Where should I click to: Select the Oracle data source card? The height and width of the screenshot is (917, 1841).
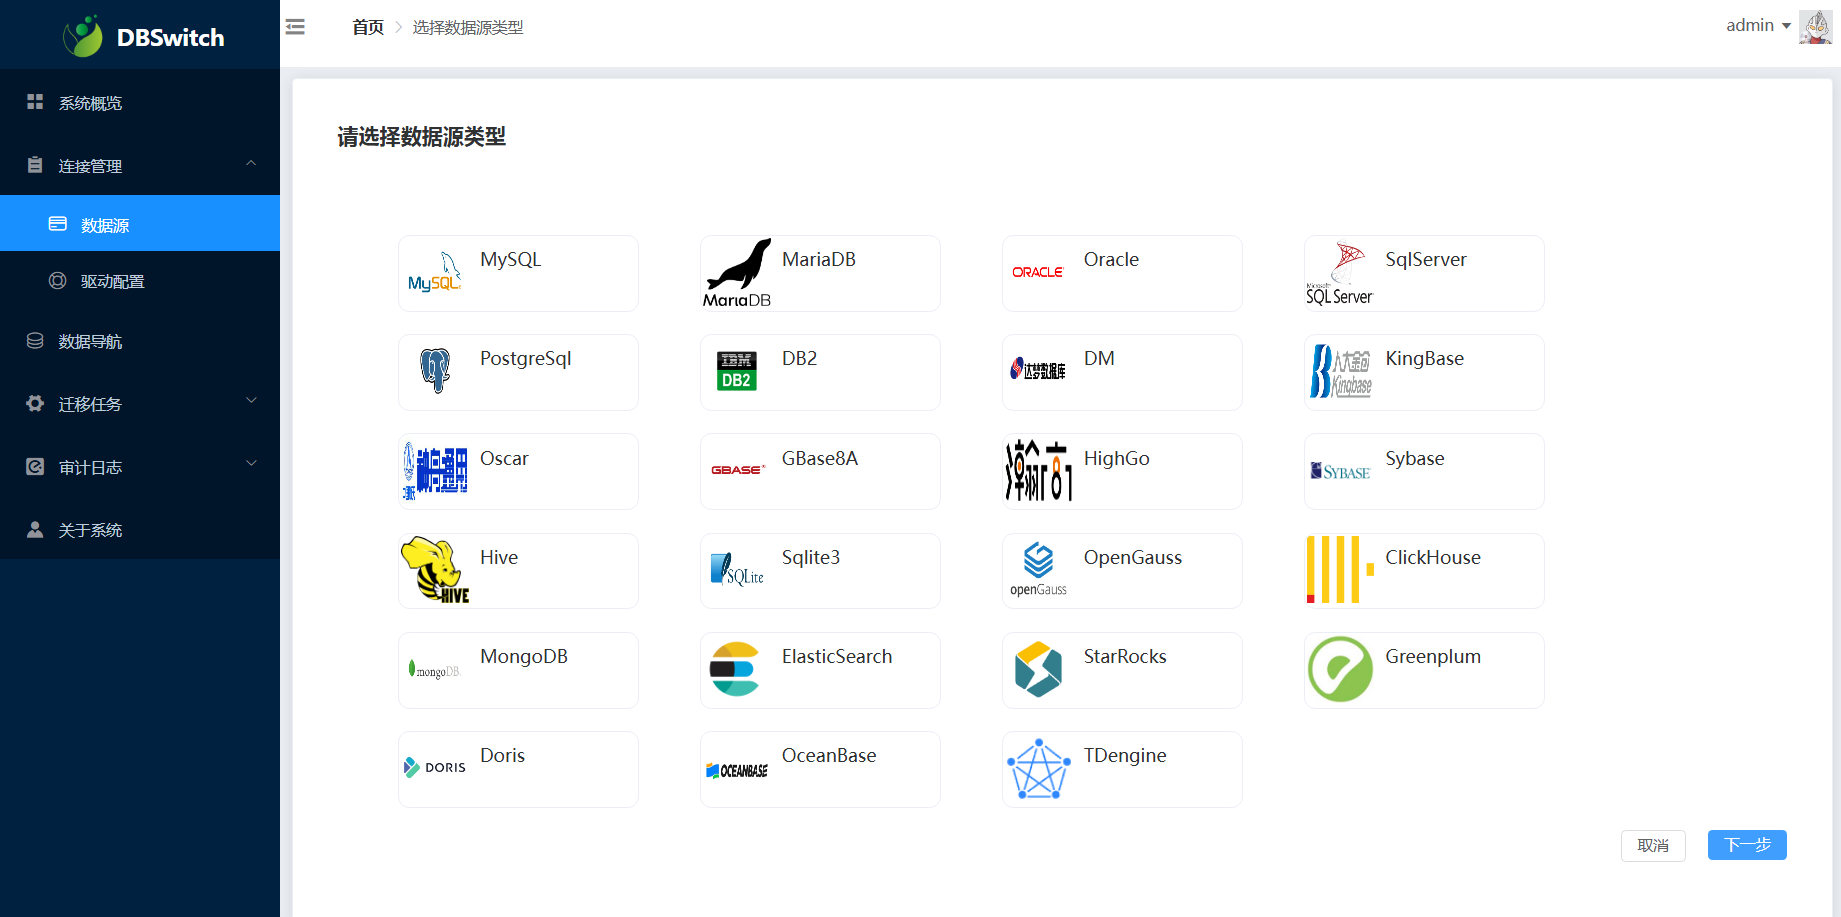pyautogui.click(x=1121, y=273)
